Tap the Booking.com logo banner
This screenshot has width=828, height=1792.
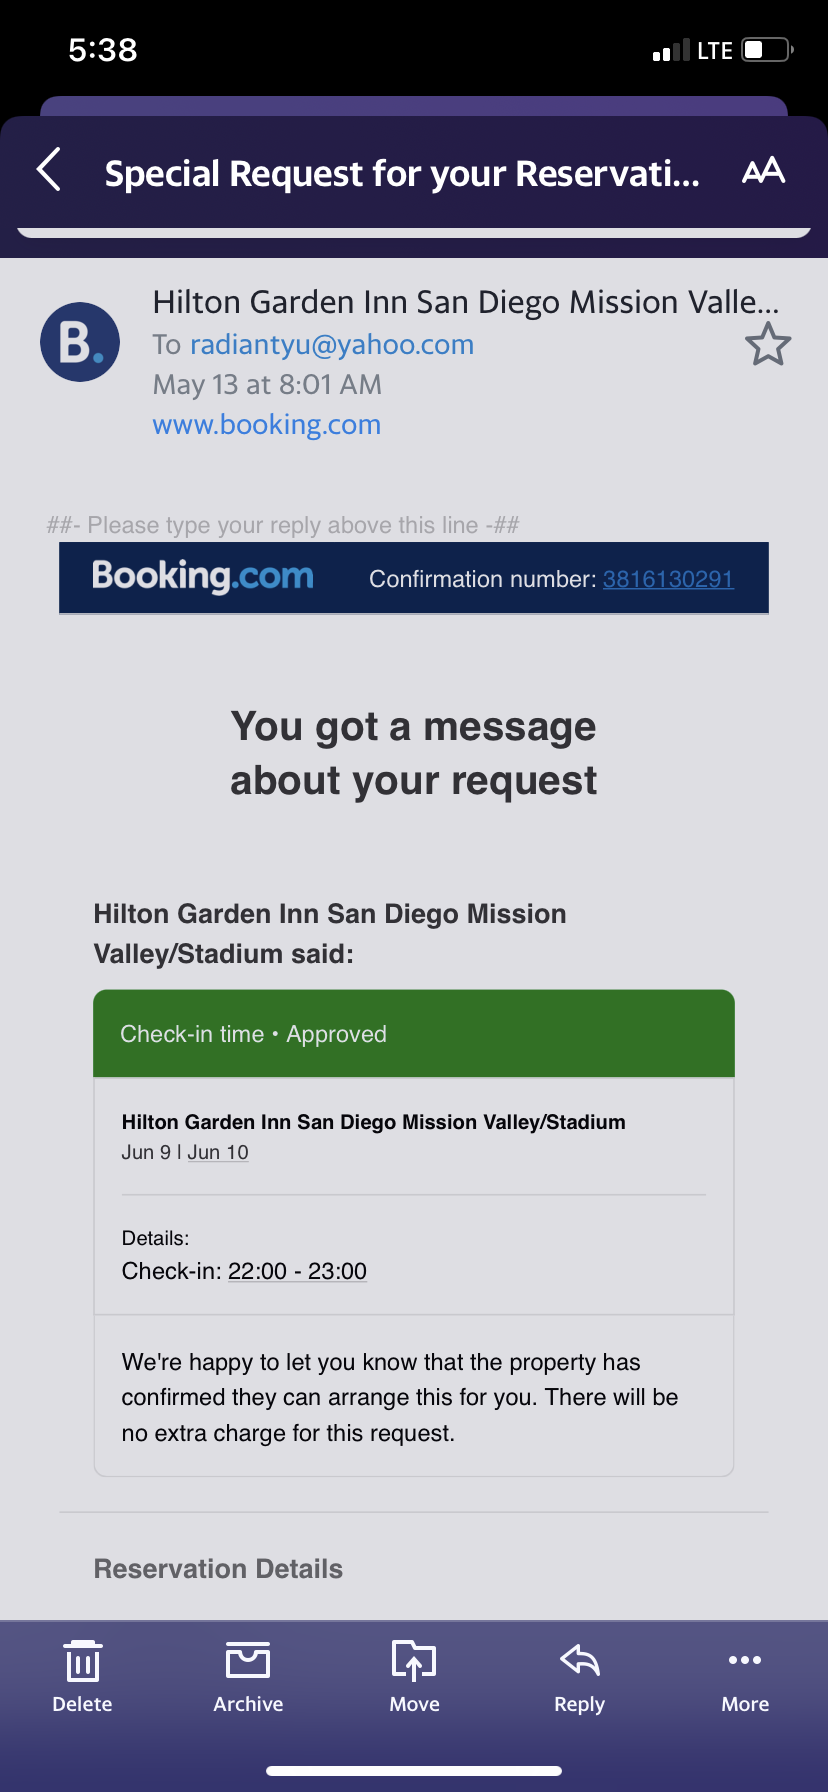click(x=203, y=577)
